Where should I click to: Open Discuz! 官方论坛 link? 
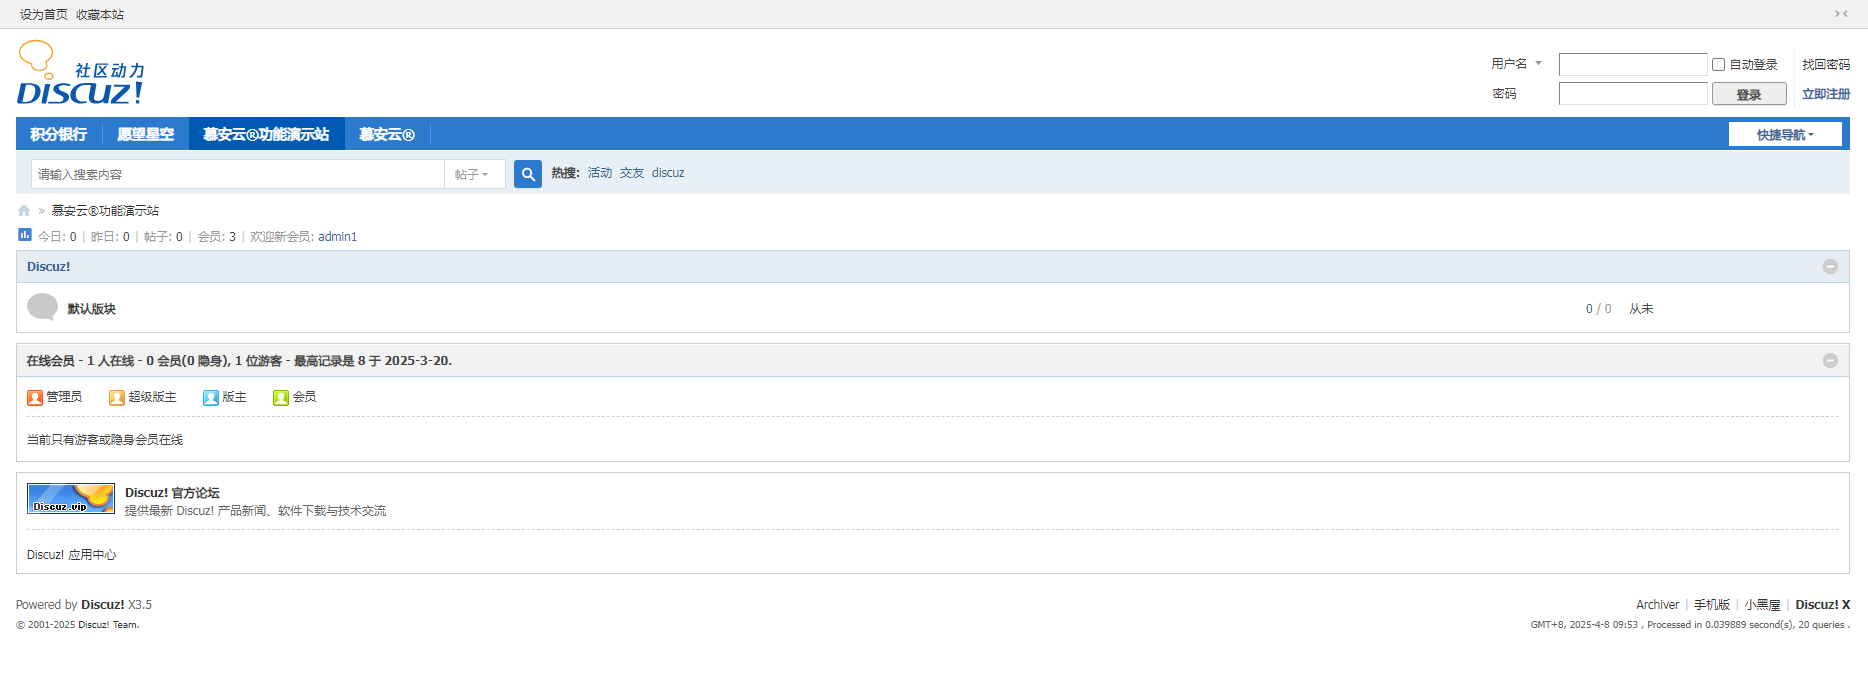(172, 493)
